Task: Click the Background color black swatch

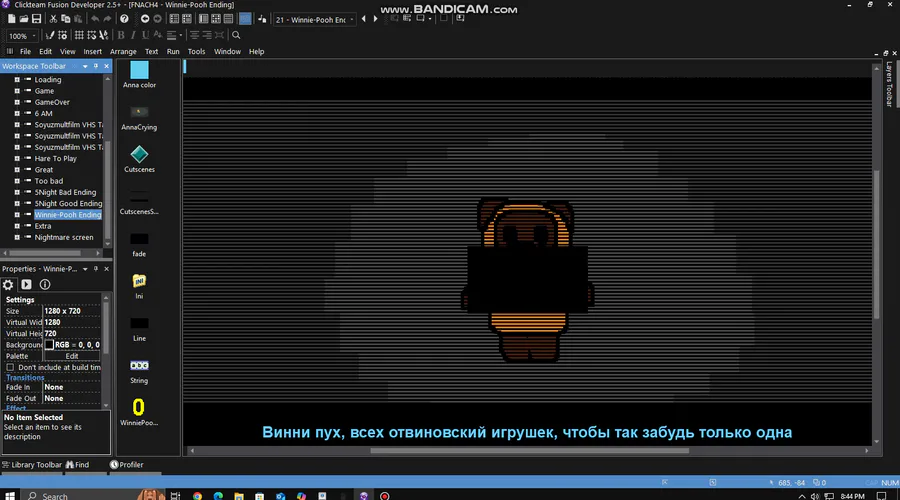Action: (49, 345)
